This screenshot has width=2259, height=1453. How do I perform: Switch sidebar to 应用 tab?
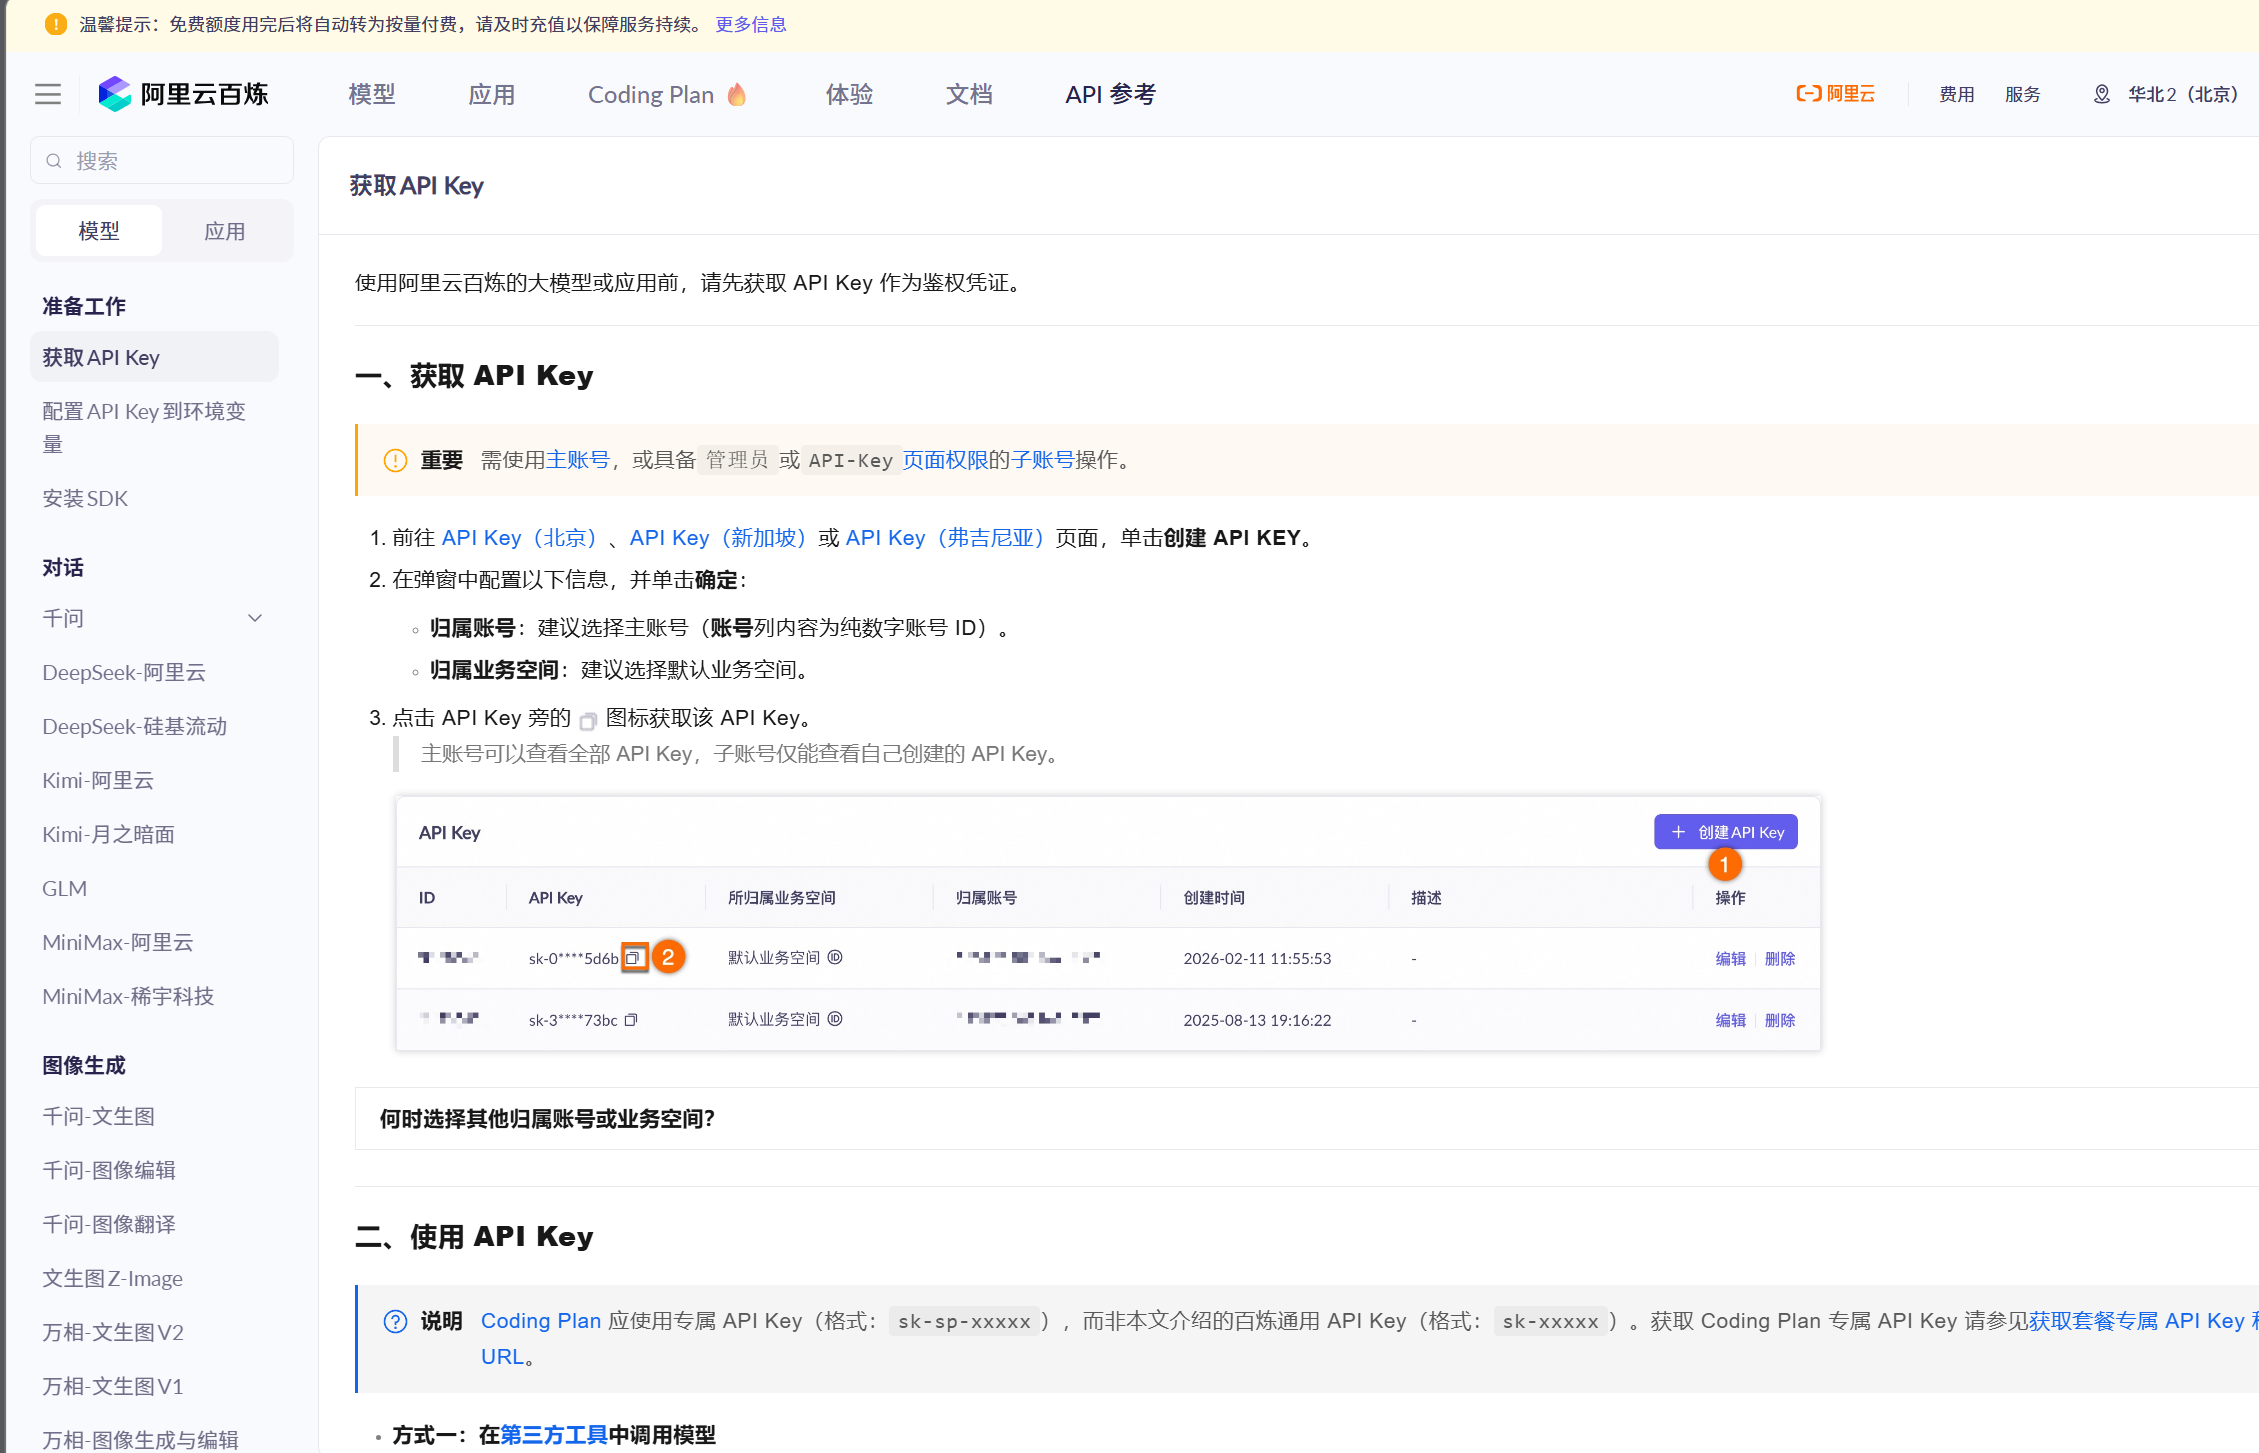pos(224,231)
